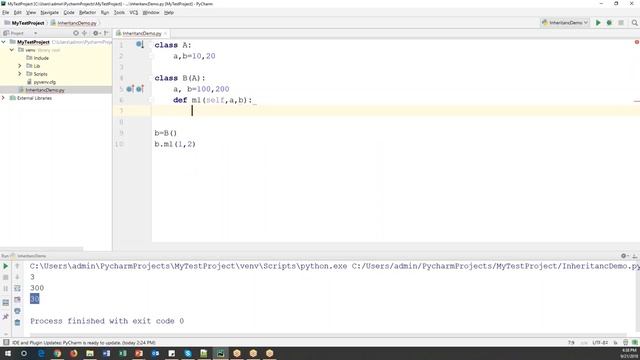Select InheritancDemo.py in the project tree
Screen dimensions: 640x360
coord(42,90)
